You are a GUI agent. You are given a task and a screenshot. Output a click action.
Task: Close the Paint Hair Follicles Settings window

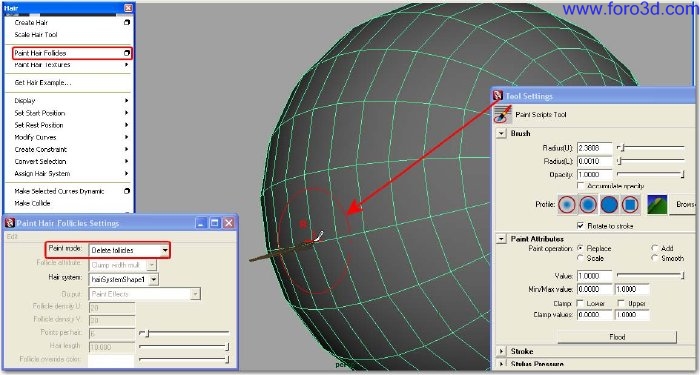pyautogui.click(x=229, y=223)
